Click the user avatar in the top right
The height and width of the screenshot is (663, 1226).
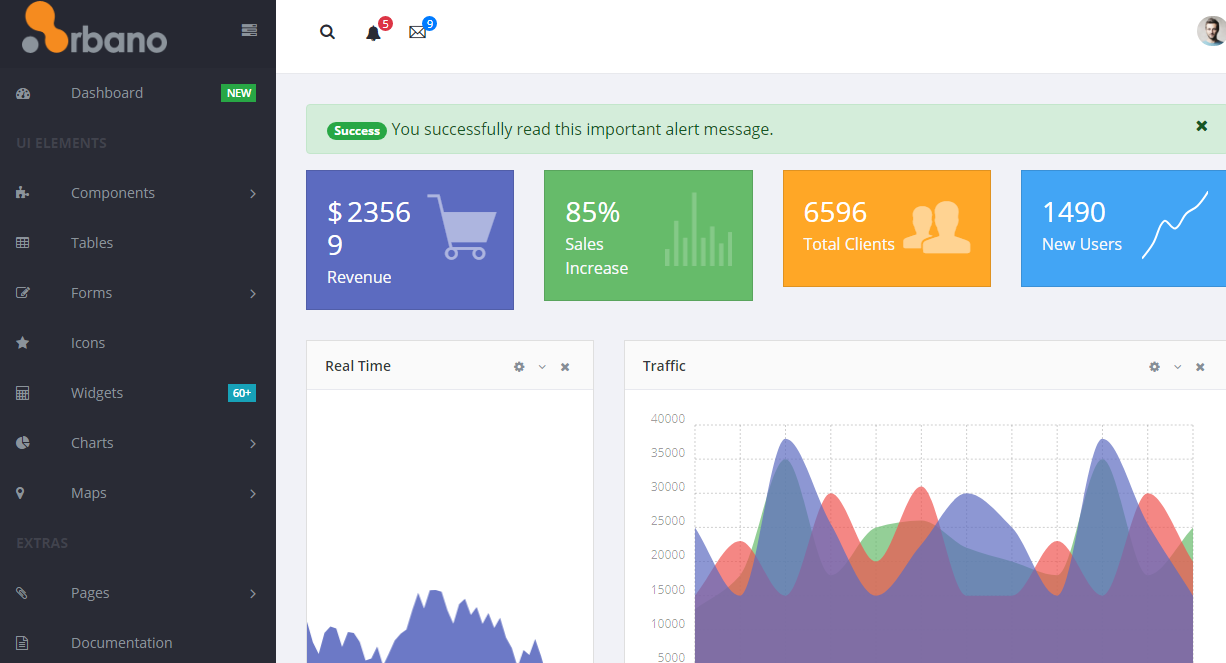1210,30
